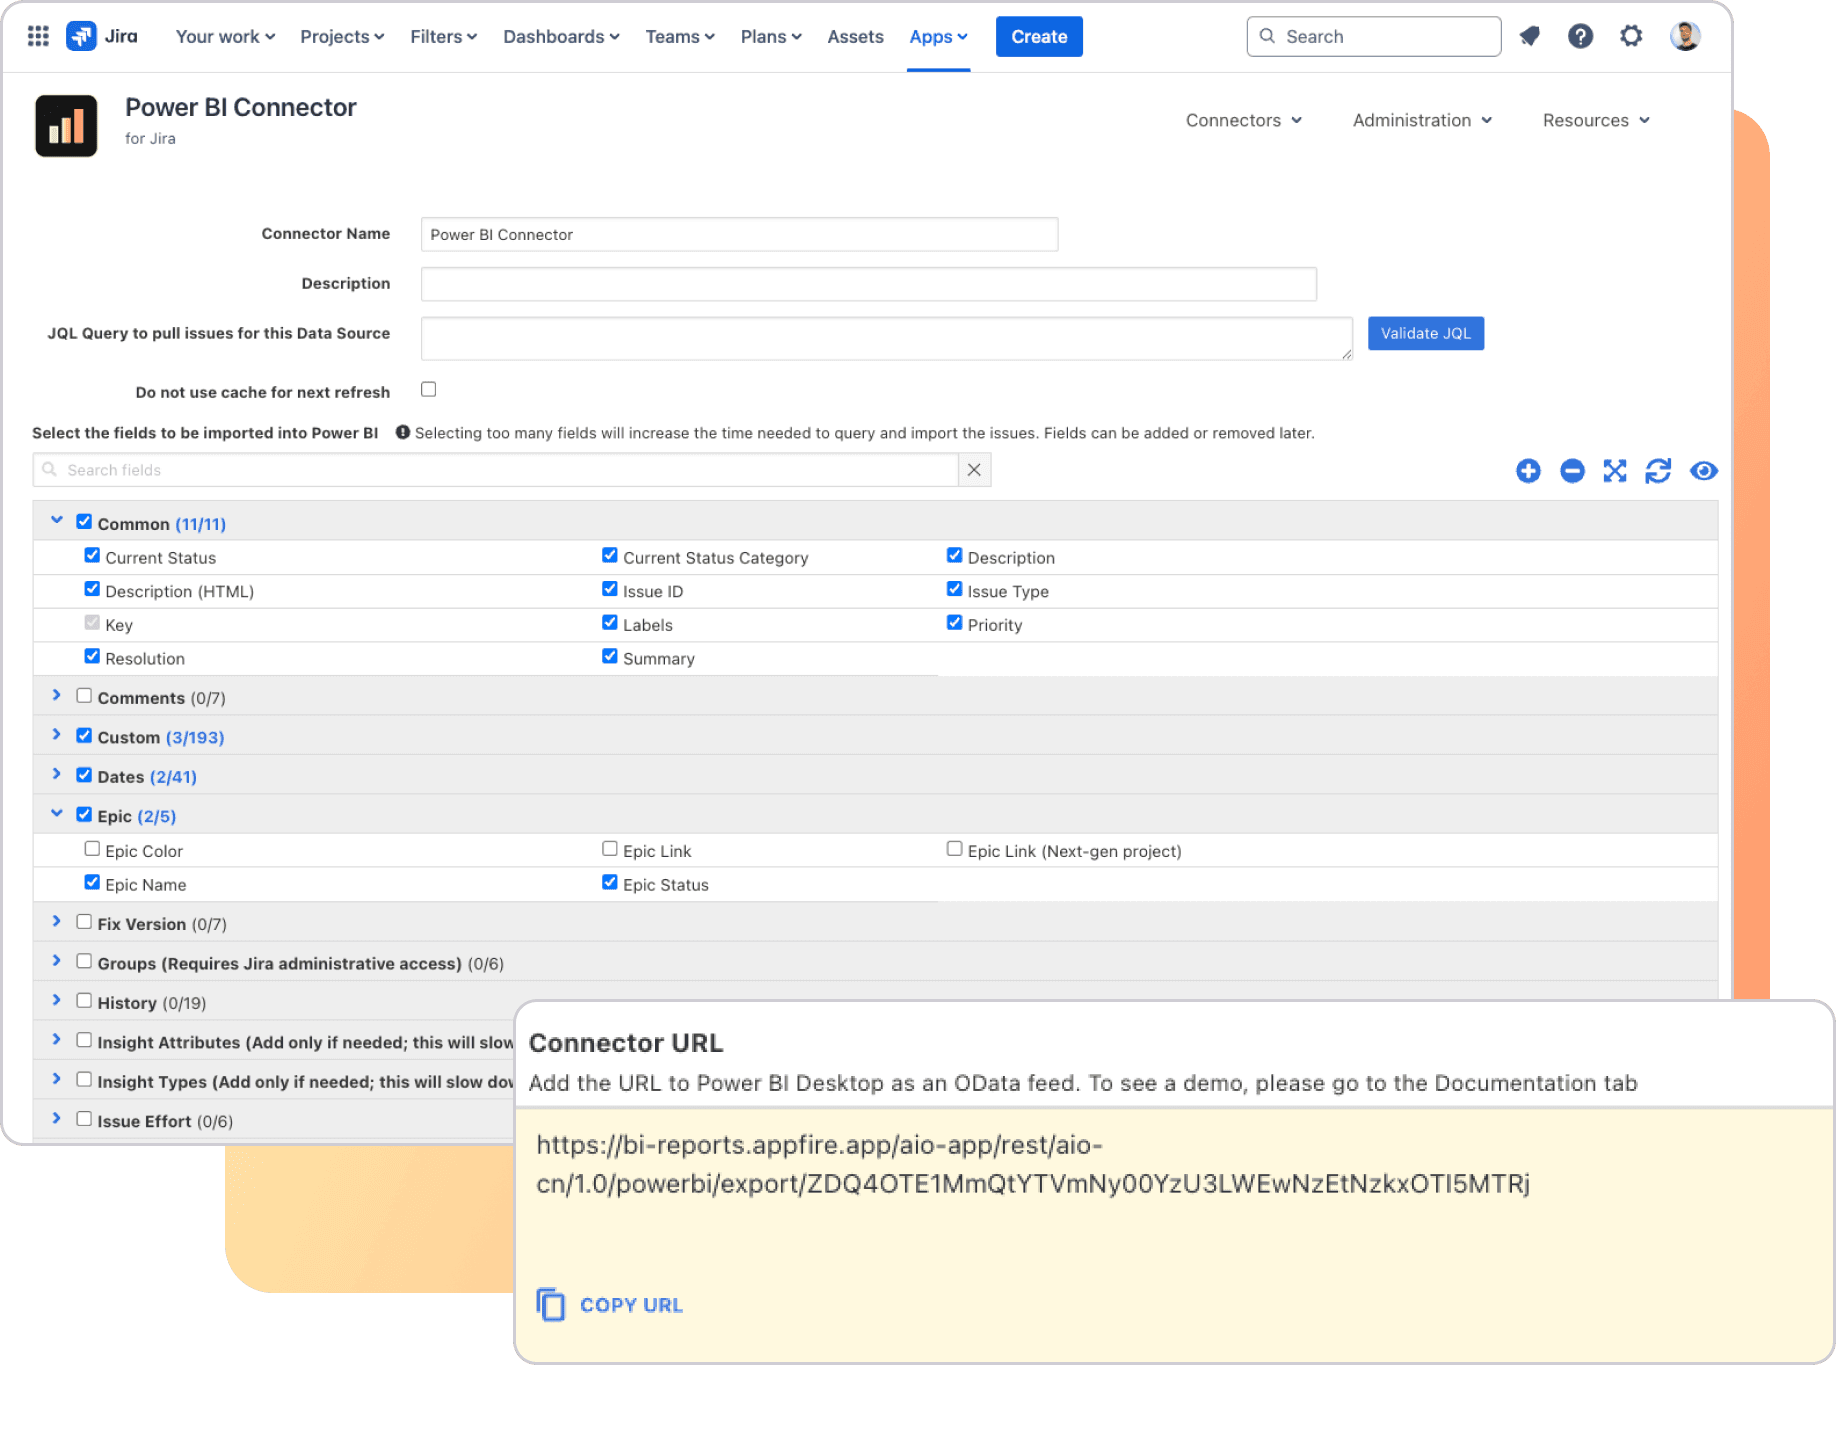Uncheck the Common group checkbox

84,521
